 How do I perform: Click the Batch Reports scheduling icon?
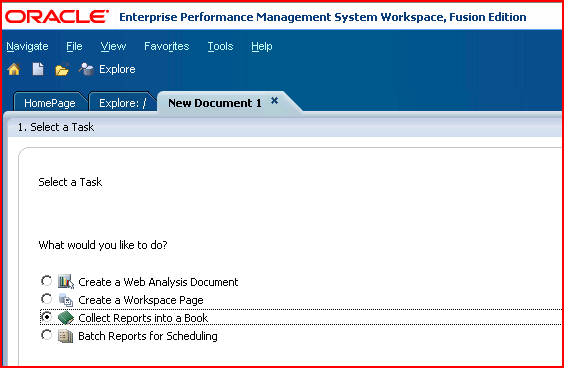(66, 336)
